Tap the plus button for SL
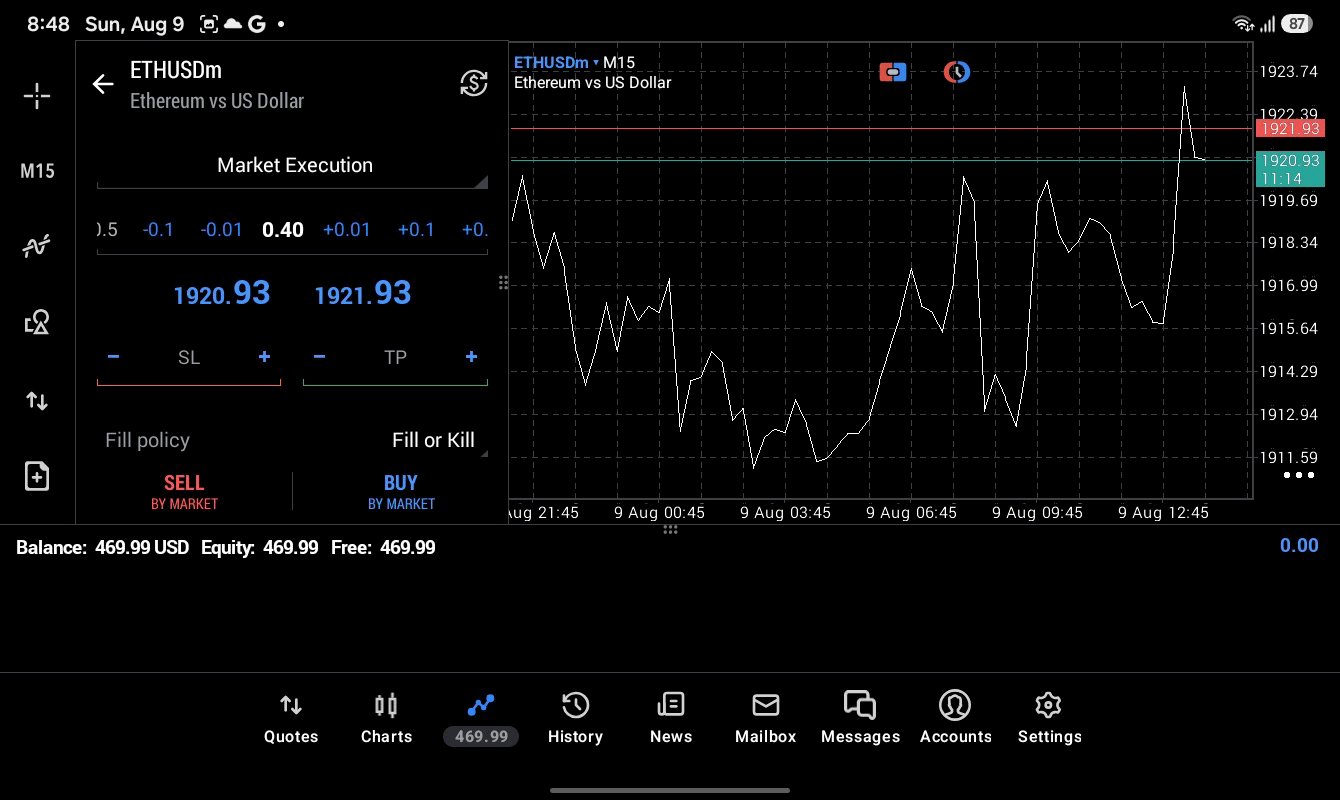1340x800 pixels. point(264,357)
